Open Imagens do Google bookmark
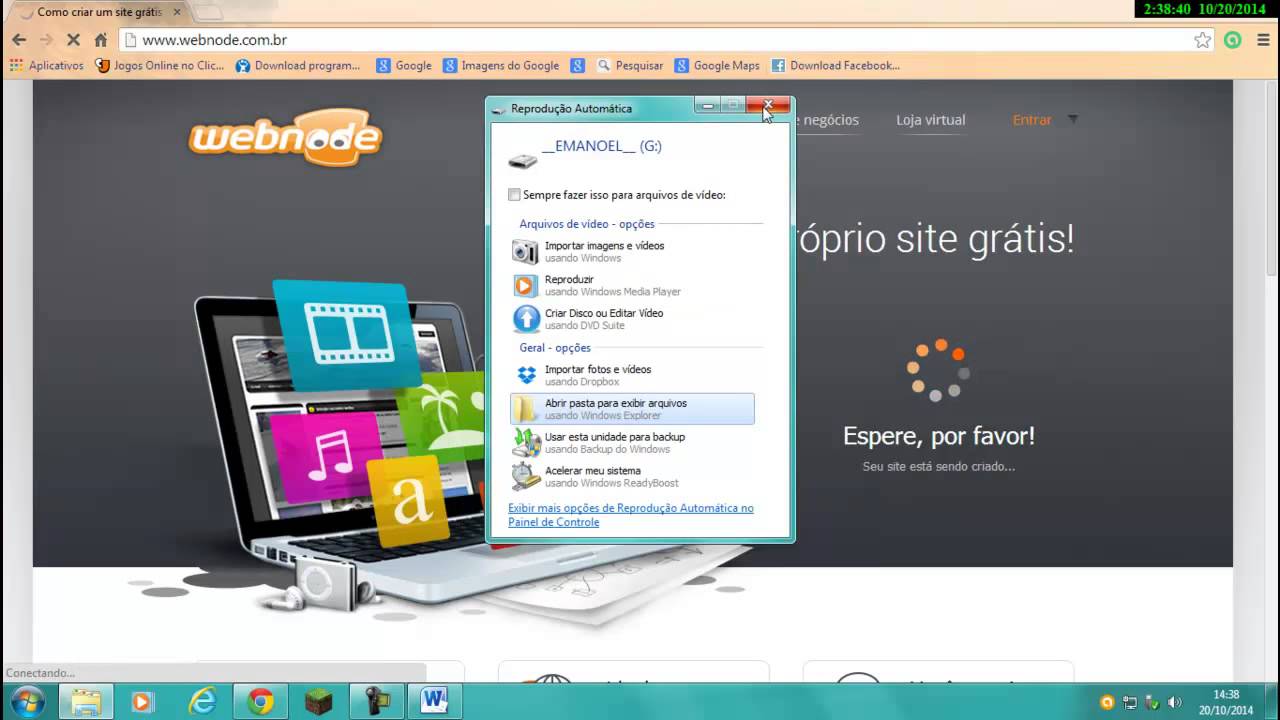 coord(500,66)
